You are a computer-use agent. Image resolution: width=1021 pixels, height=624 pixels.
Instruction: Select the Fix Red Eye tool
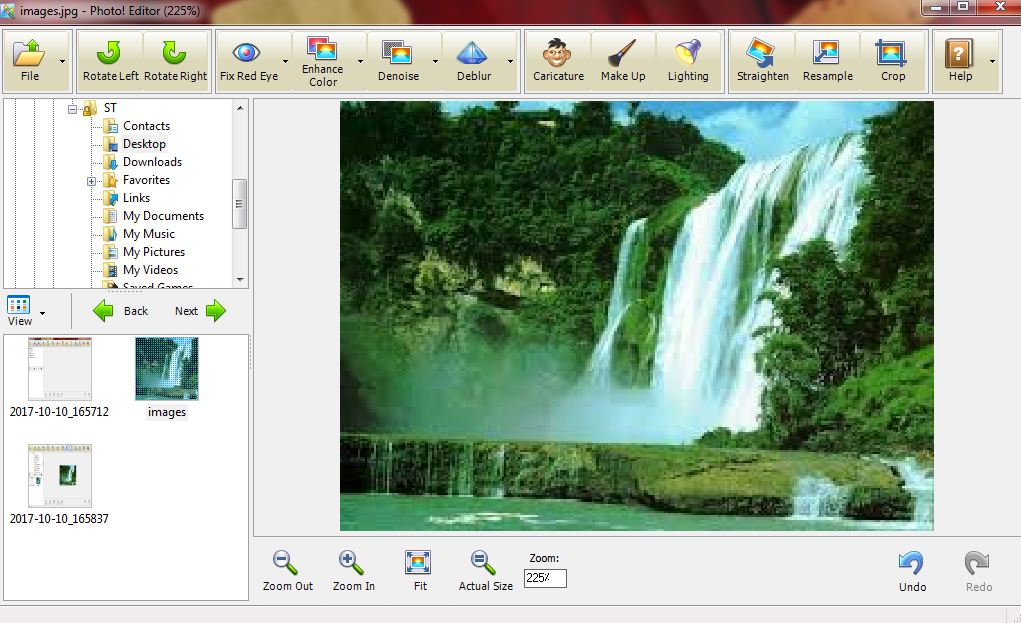pyautogui.click(x=248, y=61)
